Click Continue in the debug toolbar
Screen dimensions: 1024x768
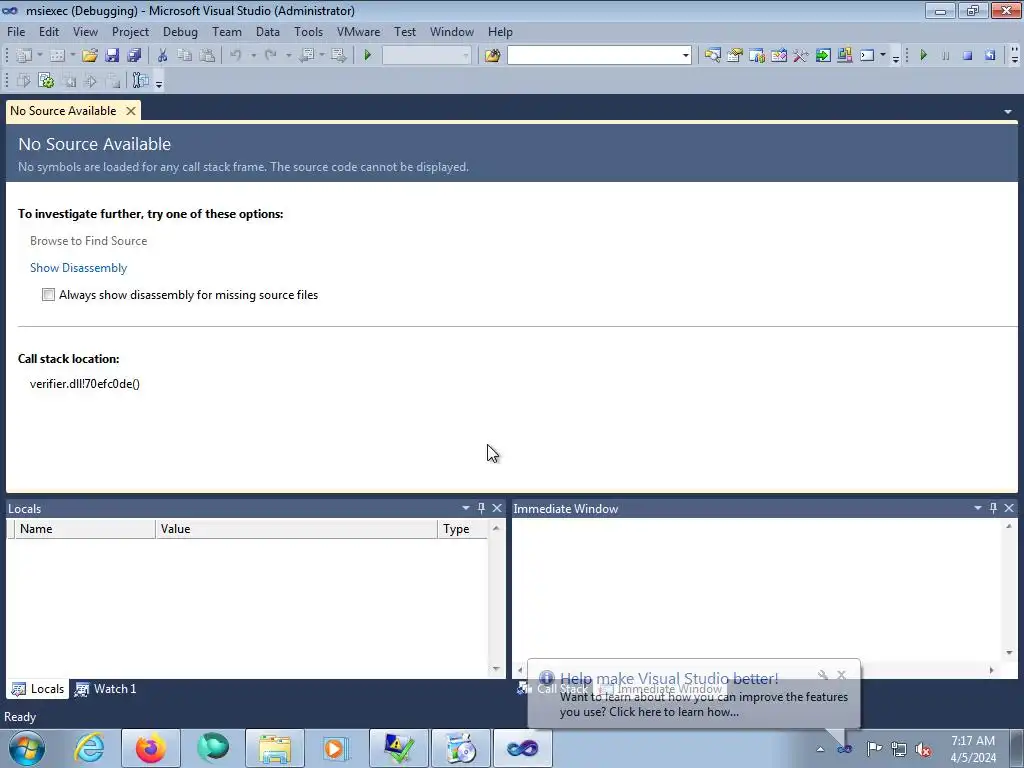(923, 56)
